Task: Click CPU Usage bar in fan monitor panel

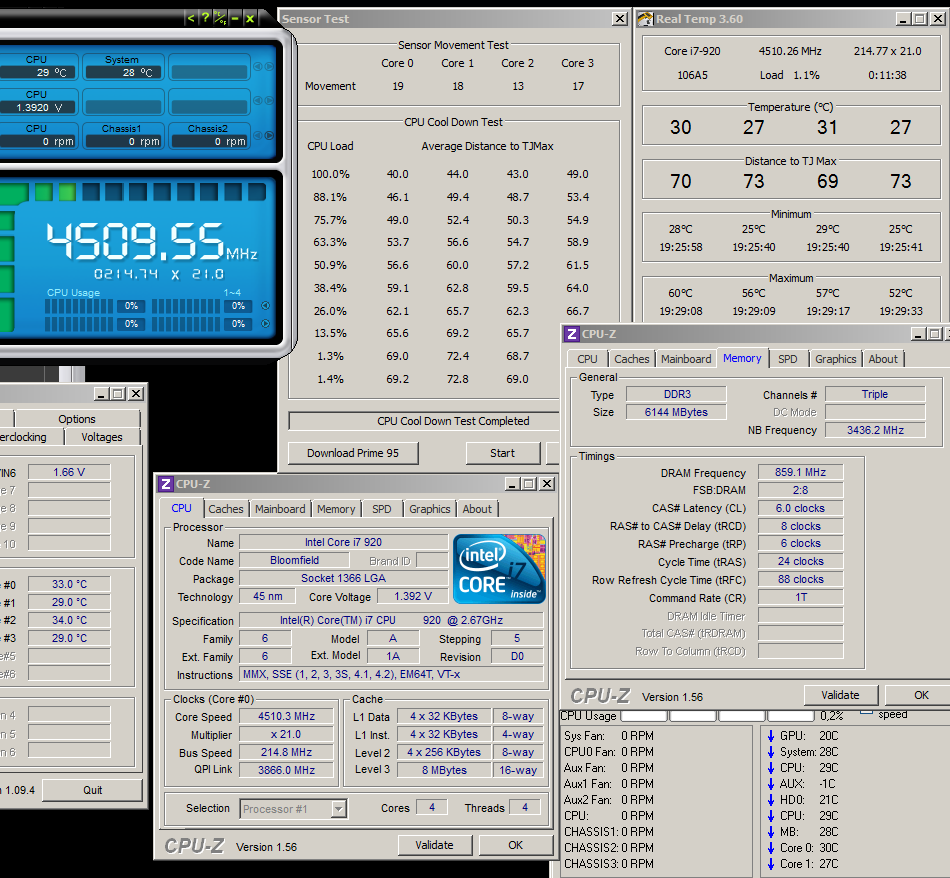Action: click(x=717, y=716)
